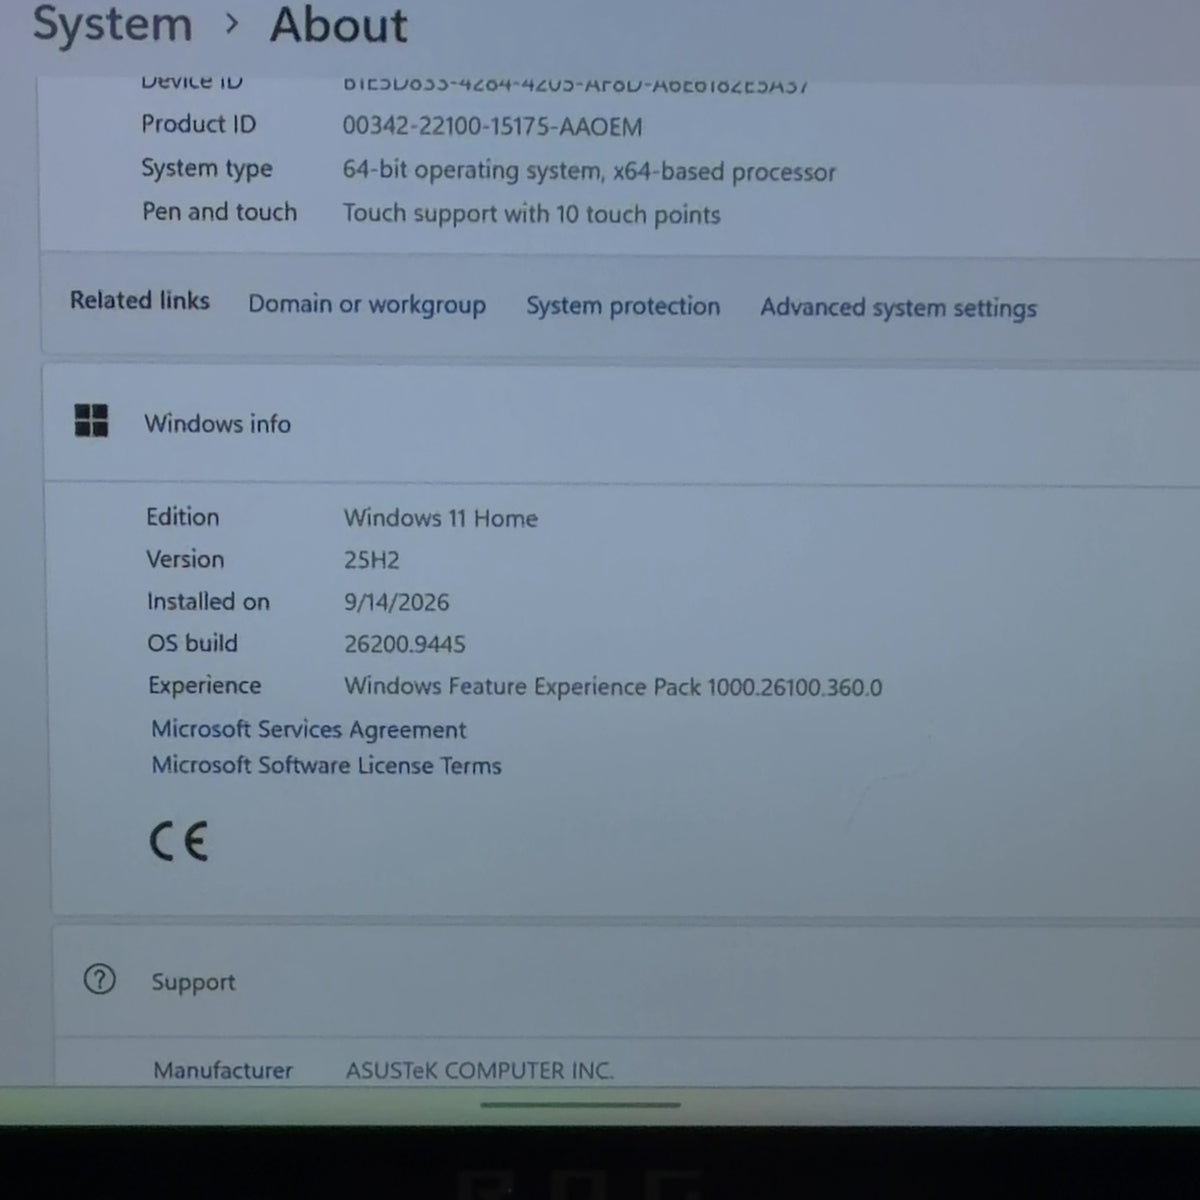Select the 64-bit operating system text
The height and width of the screenshot is (1200, 1200).
point(589,171)
